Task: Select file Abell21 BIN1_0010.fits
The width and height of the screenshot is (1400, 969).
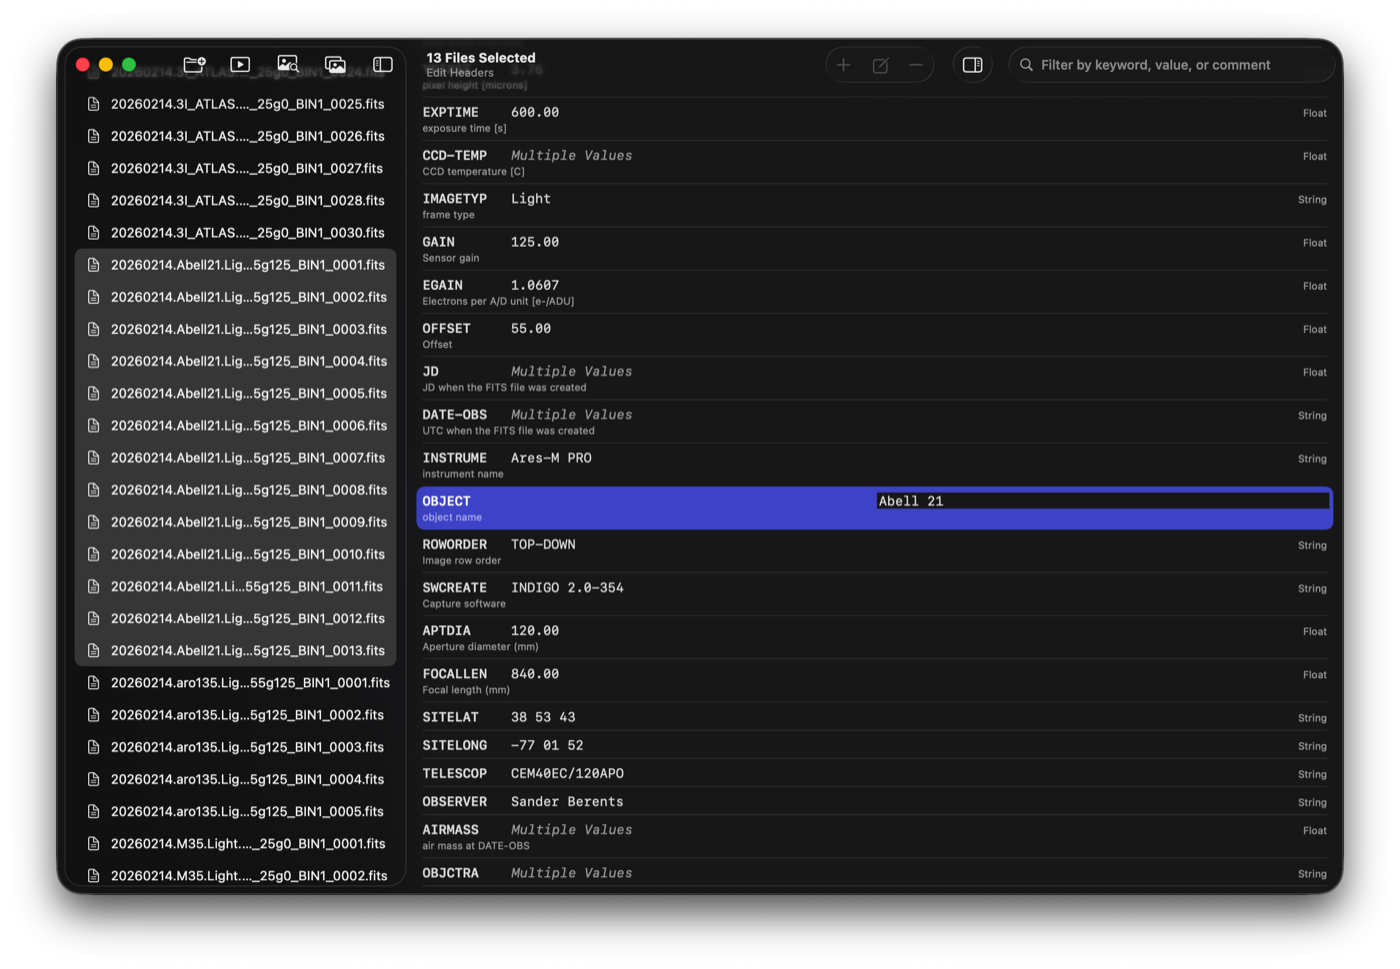Action: click(x=236, y=554)
